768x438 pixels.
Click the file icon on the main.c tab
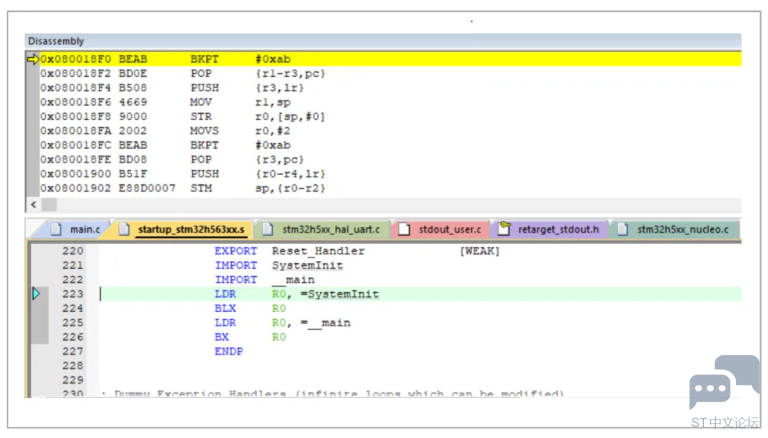click(56, 229)
